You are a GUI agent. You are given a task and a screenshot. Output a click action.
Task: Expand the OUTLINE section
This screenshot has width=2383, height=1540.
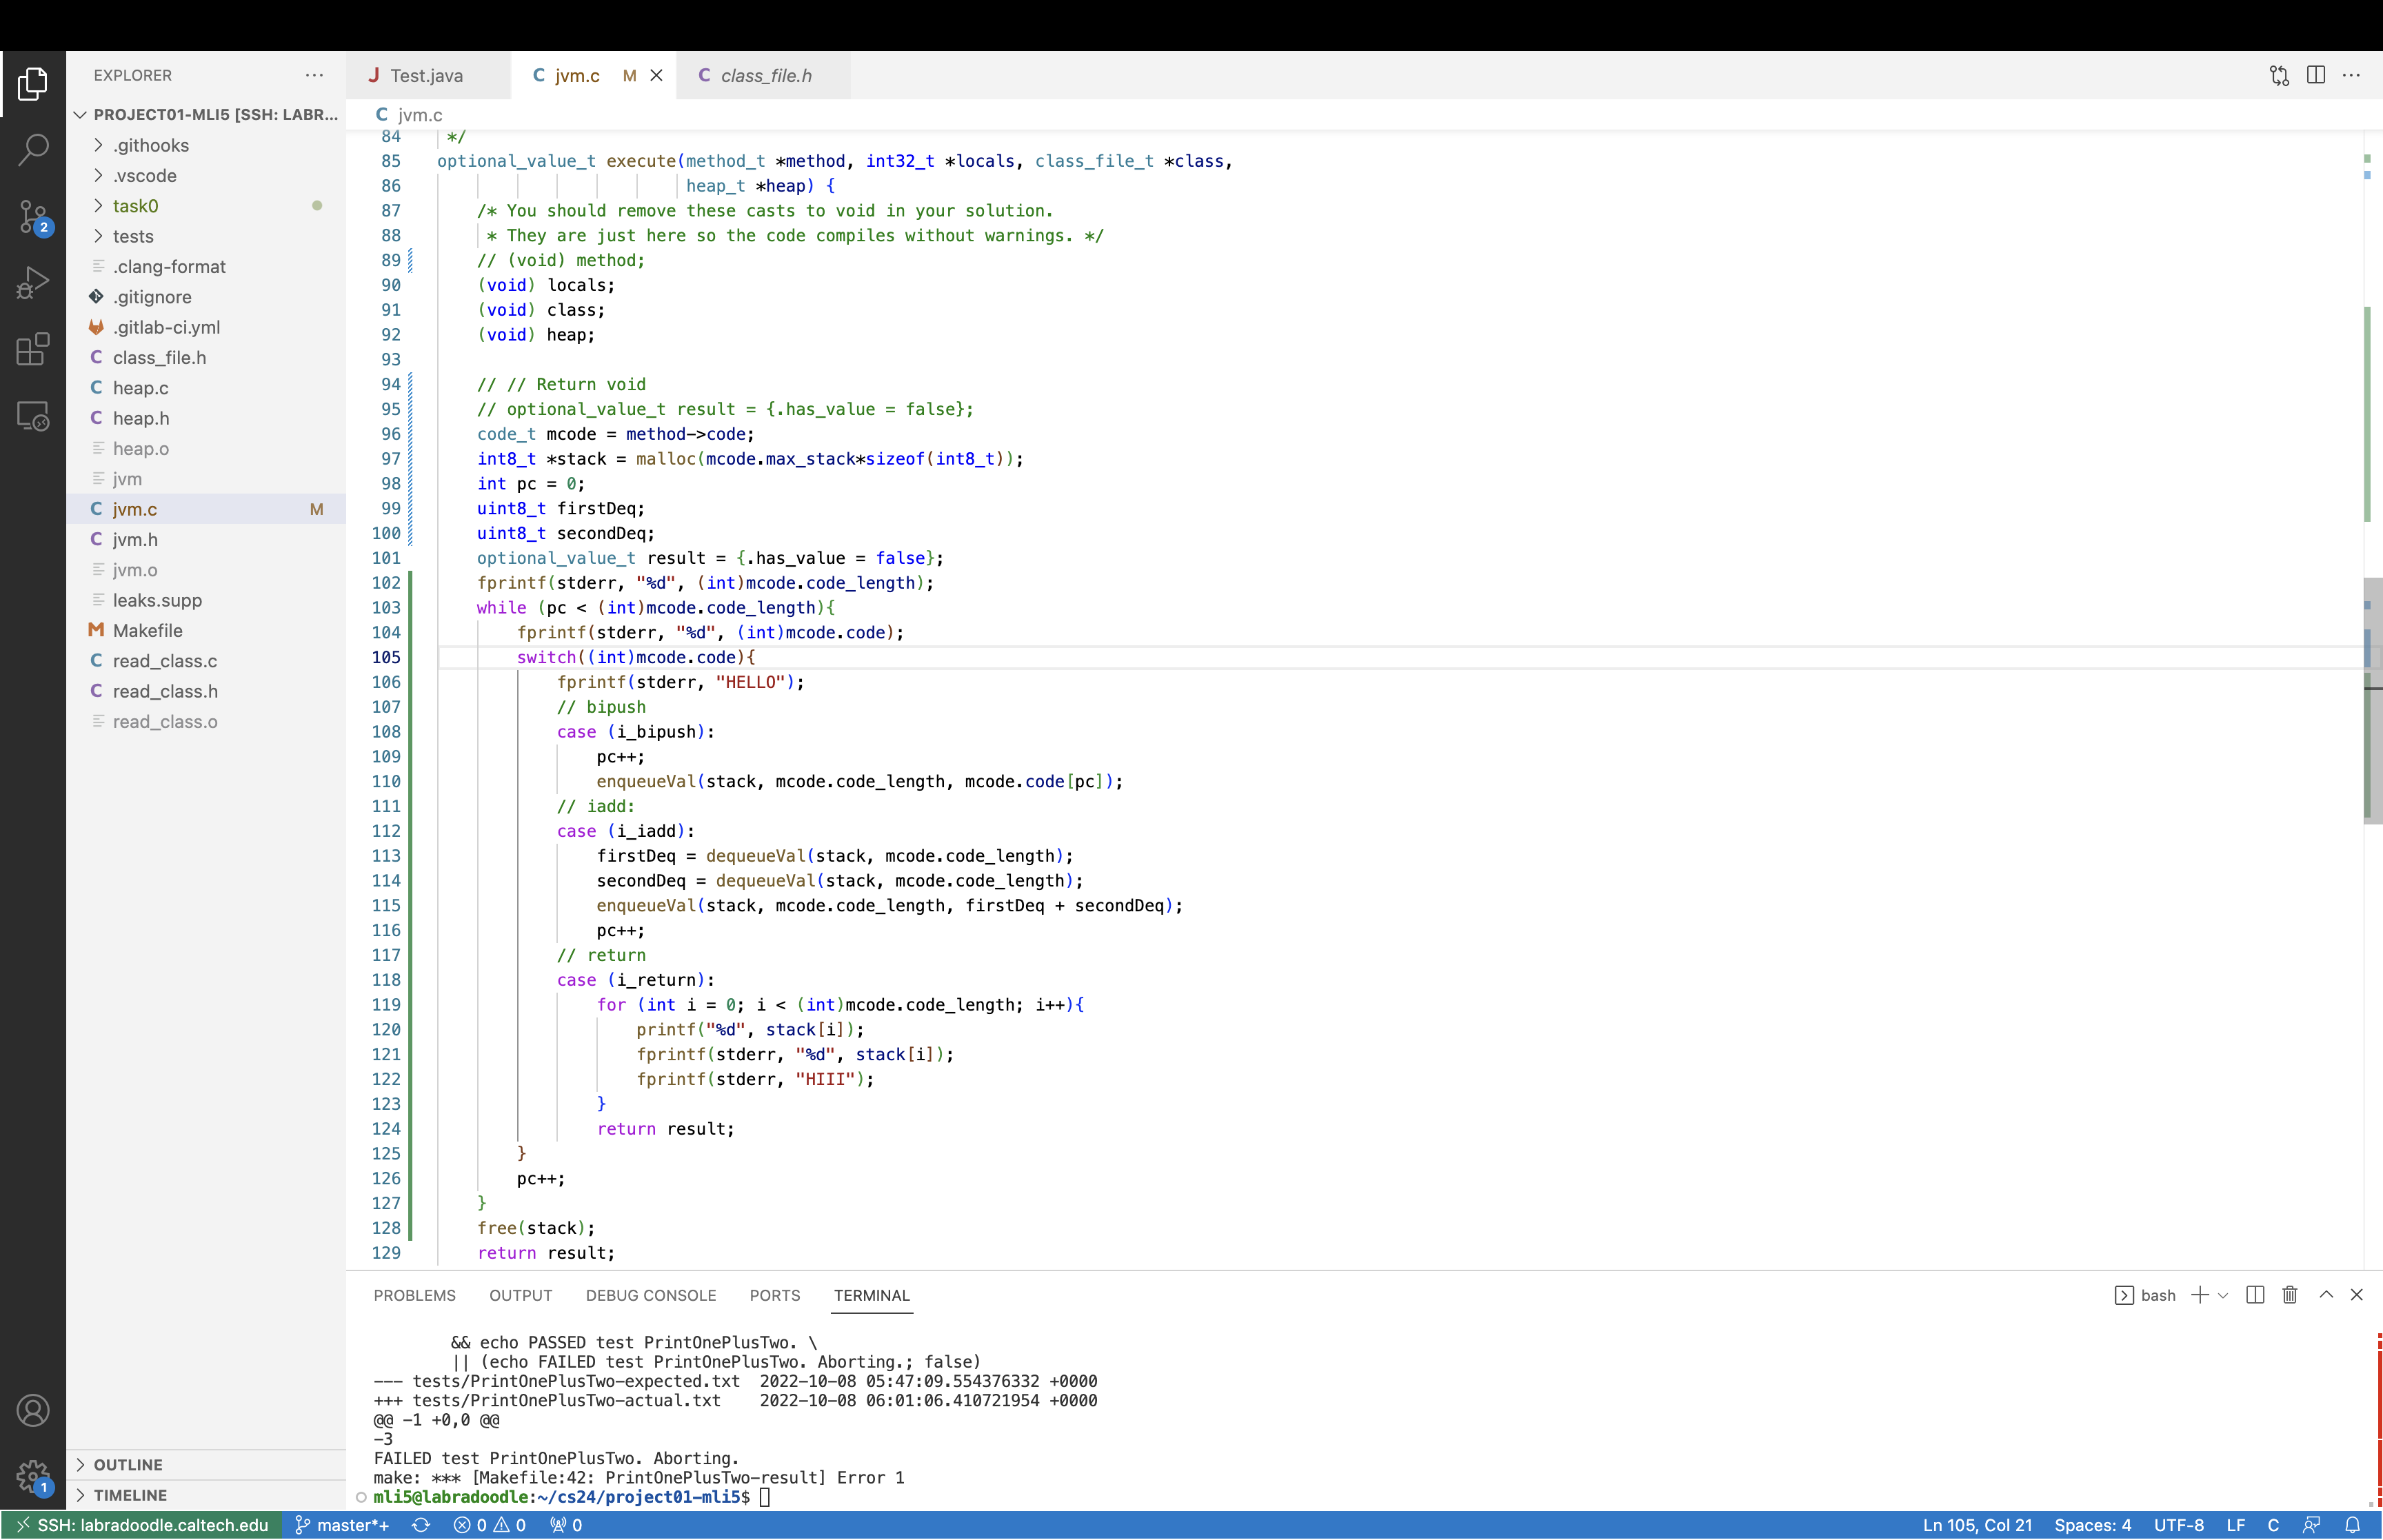(x=128, y=1465)
